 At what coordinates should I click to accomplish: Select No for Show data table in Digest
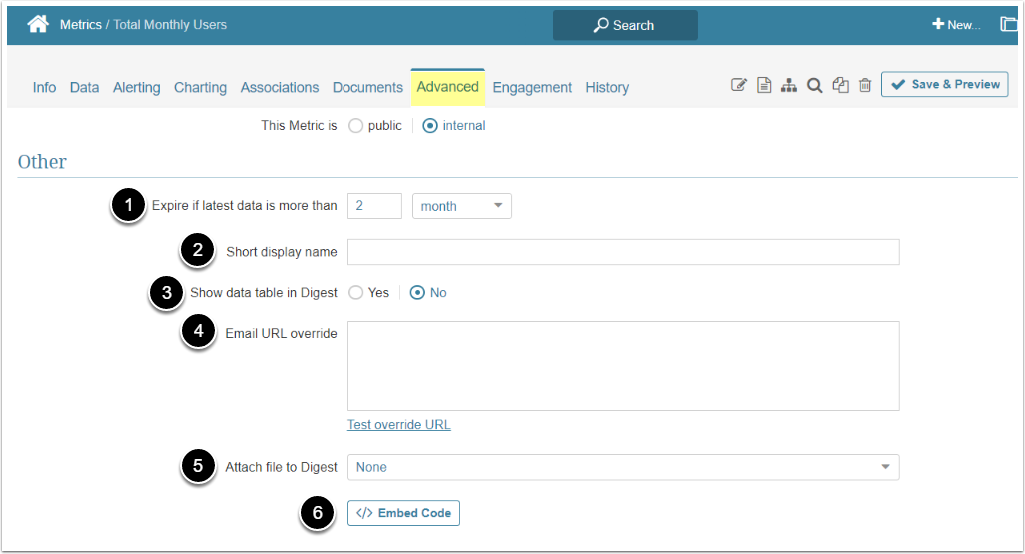click(x=418, y=293)
